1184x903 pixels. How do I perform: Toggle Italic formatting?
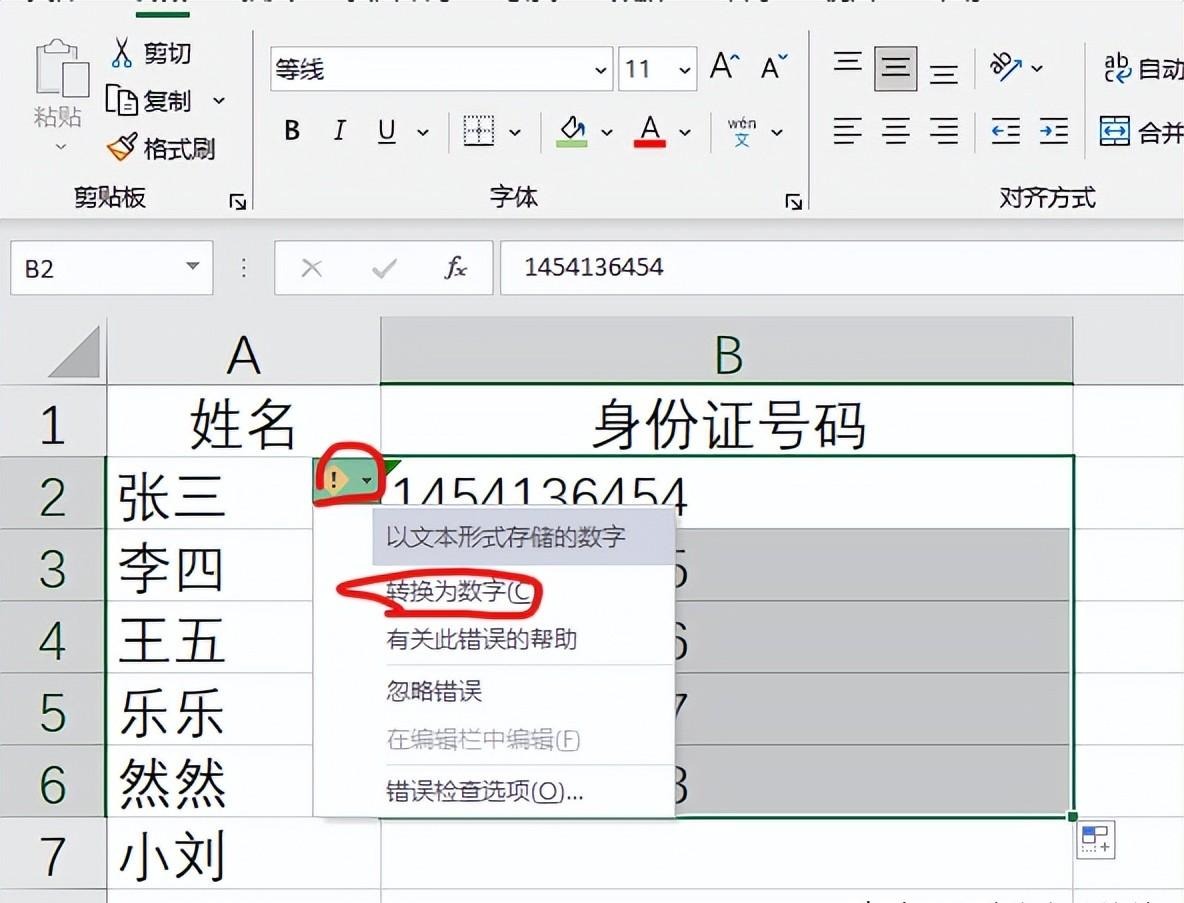(340, 131)
